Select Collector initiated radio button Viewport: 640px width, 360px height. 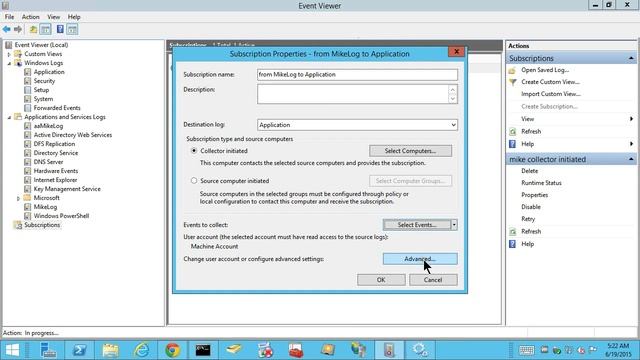[194, 151]
